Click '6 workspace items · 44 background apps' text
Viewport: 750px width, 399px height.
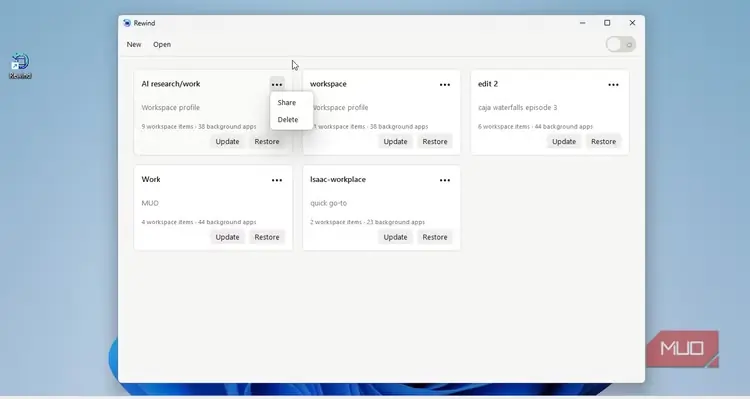click(535, 127)
